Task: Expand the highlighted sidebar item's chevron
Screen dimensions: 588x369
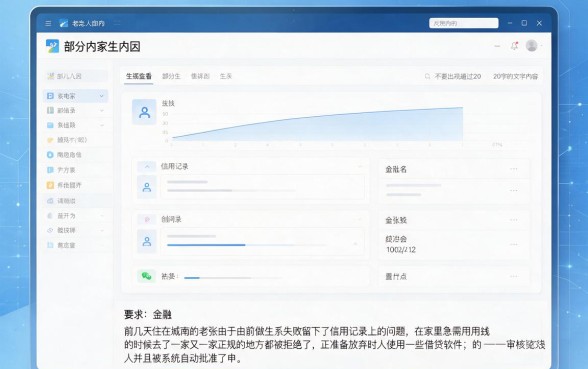Action: tap(102, 96)
